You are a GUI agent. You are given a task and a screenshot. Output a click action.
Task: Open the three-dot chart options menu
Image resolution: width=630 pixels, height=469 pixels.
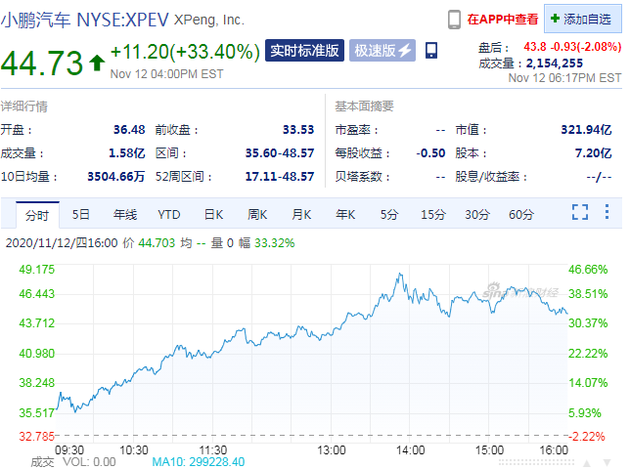[x=607, y=211]
